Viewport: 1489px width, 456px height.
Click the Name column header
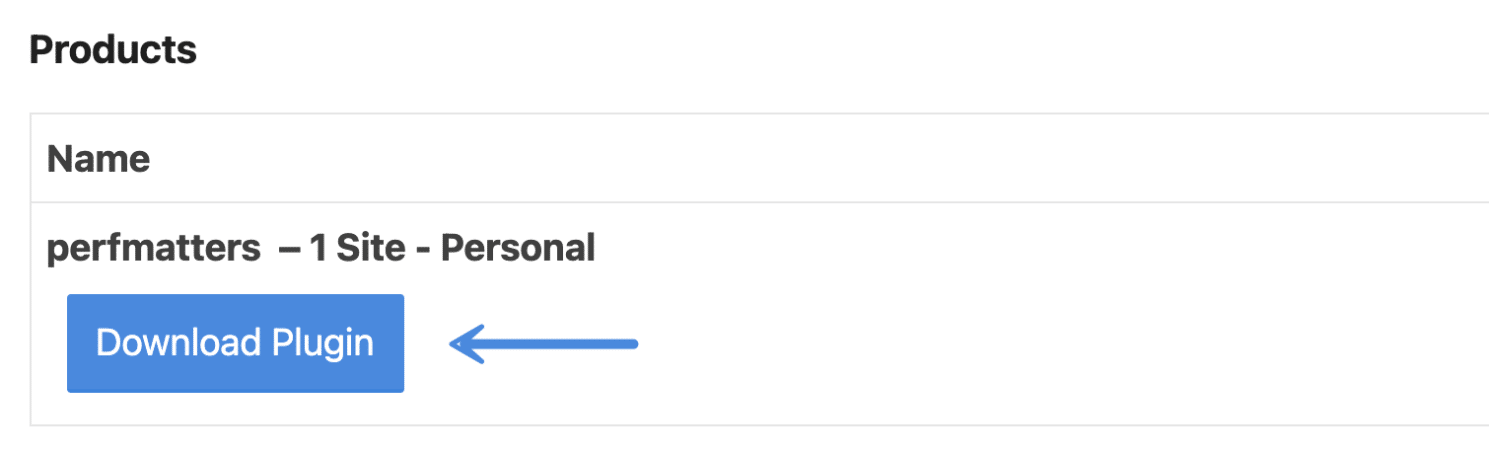98,158
